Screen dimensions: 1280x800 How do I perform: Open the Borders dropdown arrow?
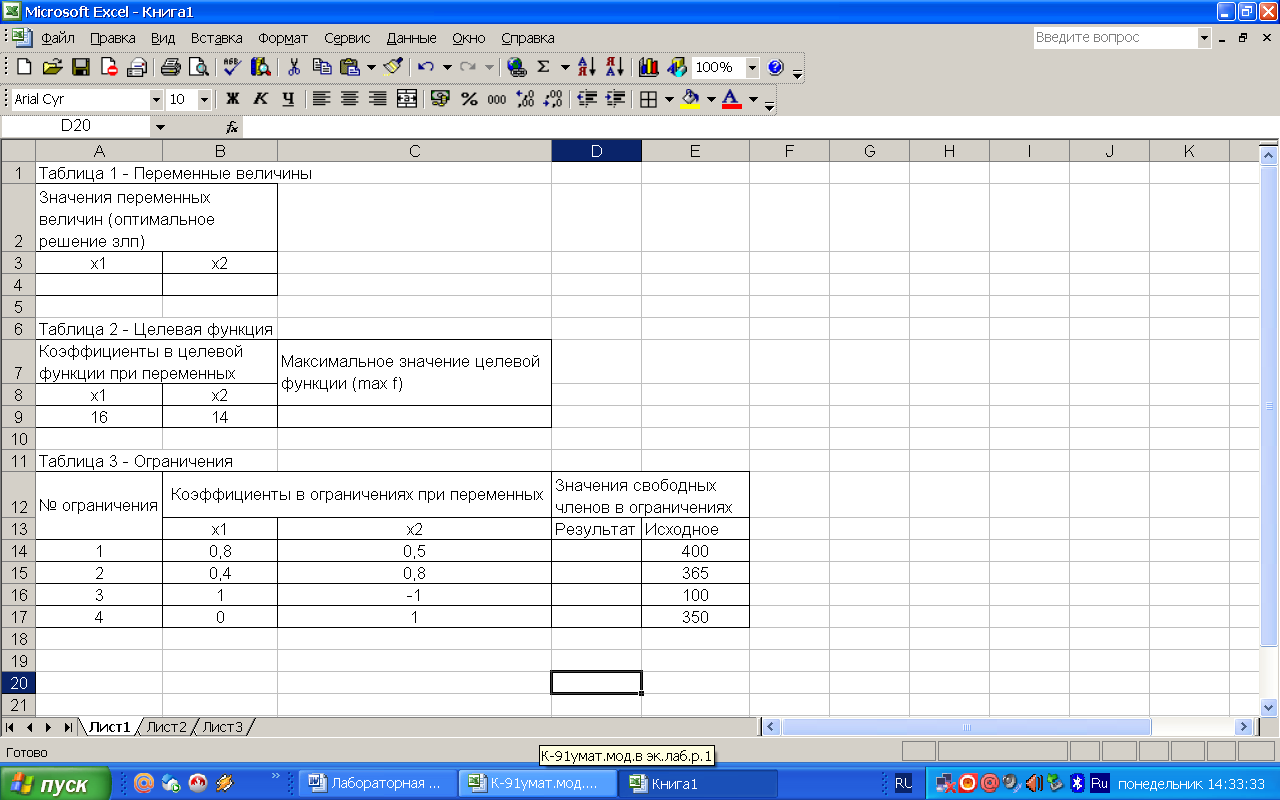669,99
